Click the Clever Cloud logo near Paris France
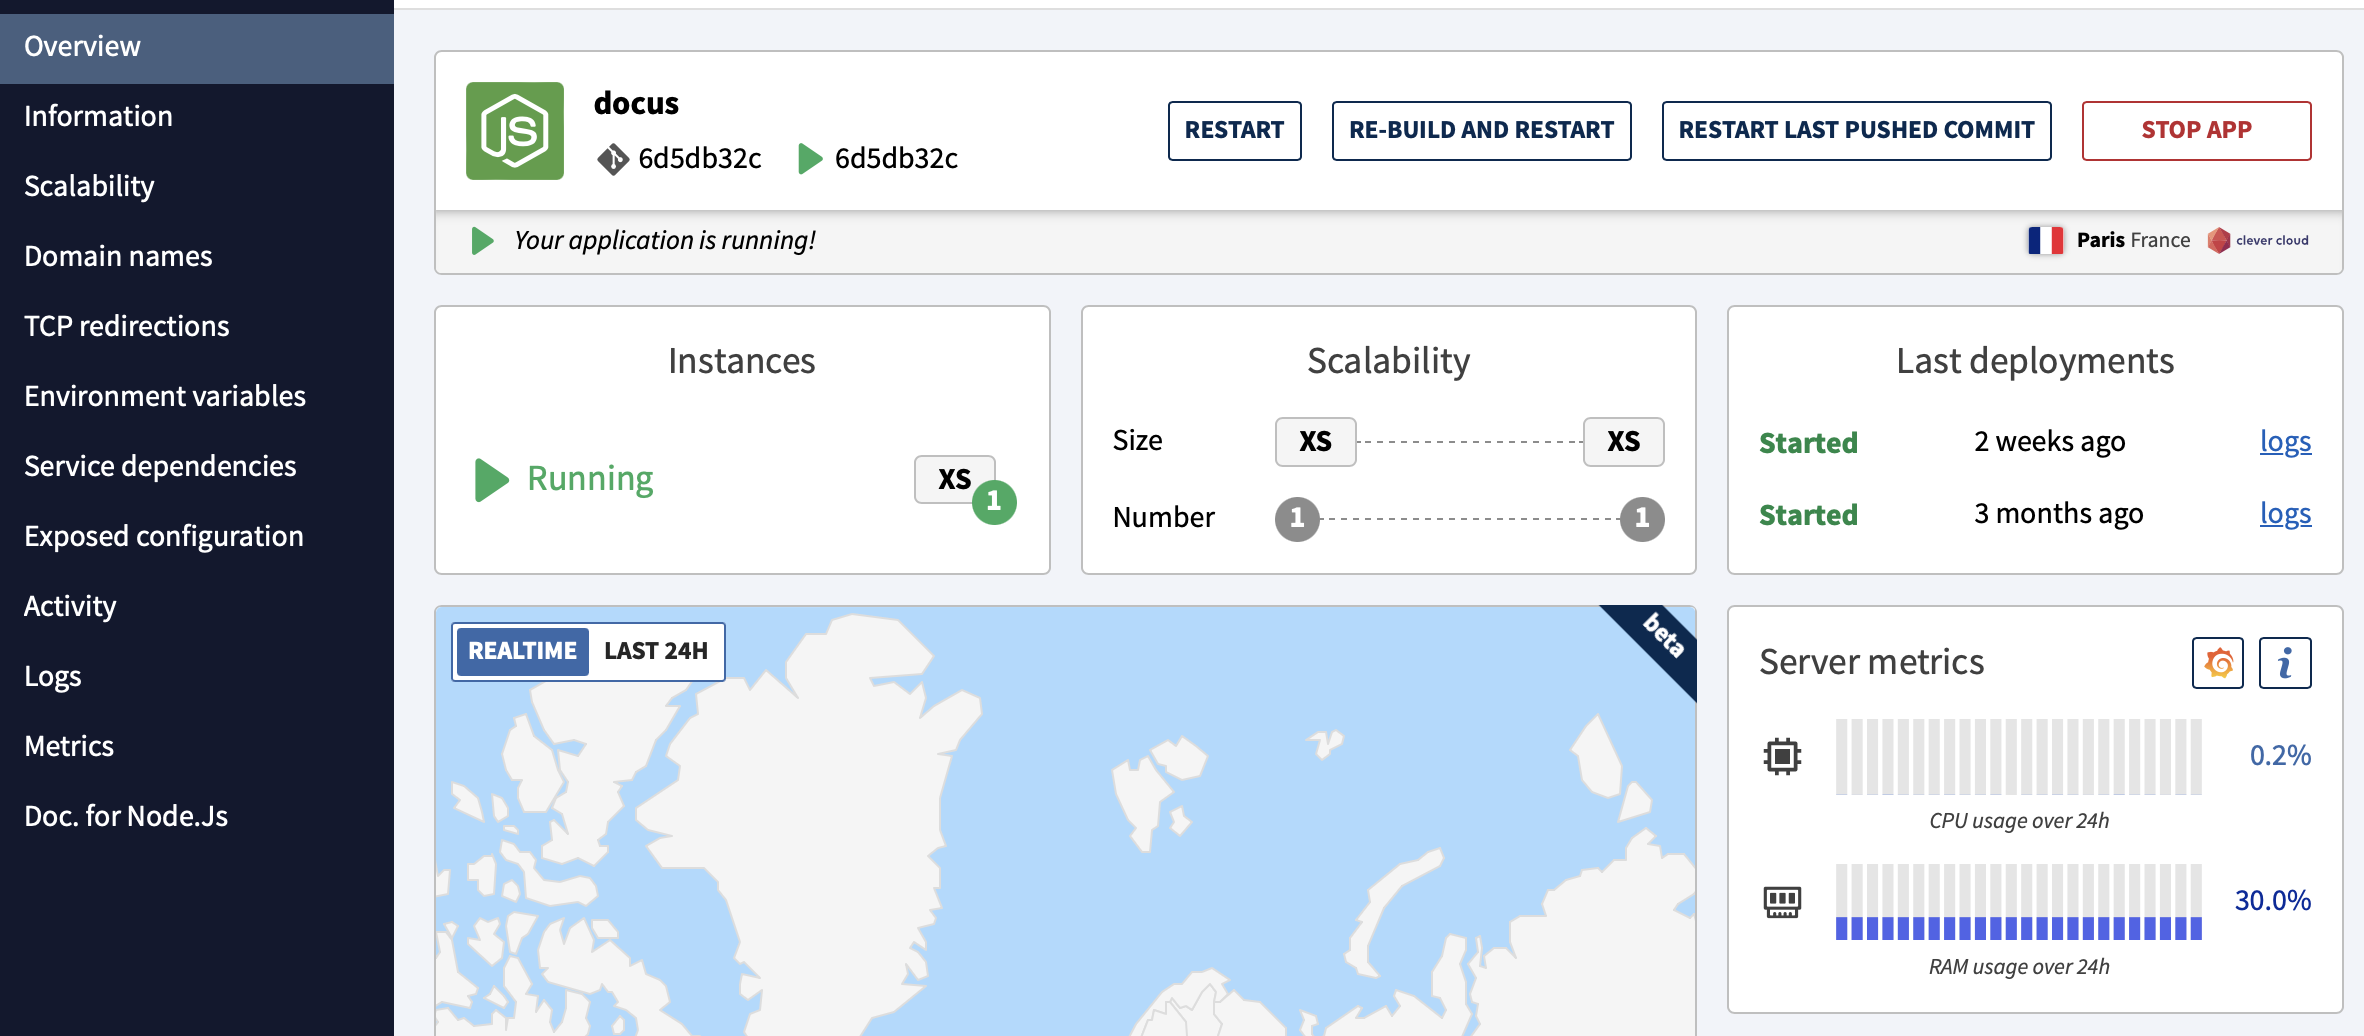The width and height of the screenshot is (2364, 1036). 2220,240
